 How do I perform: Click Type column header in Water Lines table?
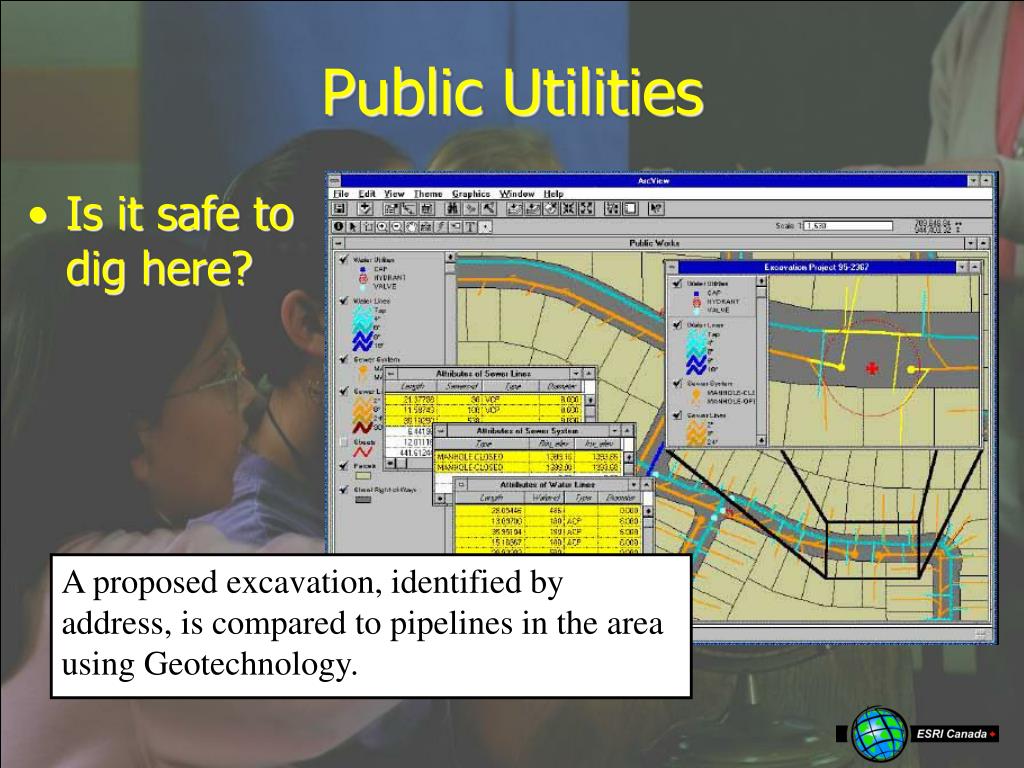(x=583, y=498)
